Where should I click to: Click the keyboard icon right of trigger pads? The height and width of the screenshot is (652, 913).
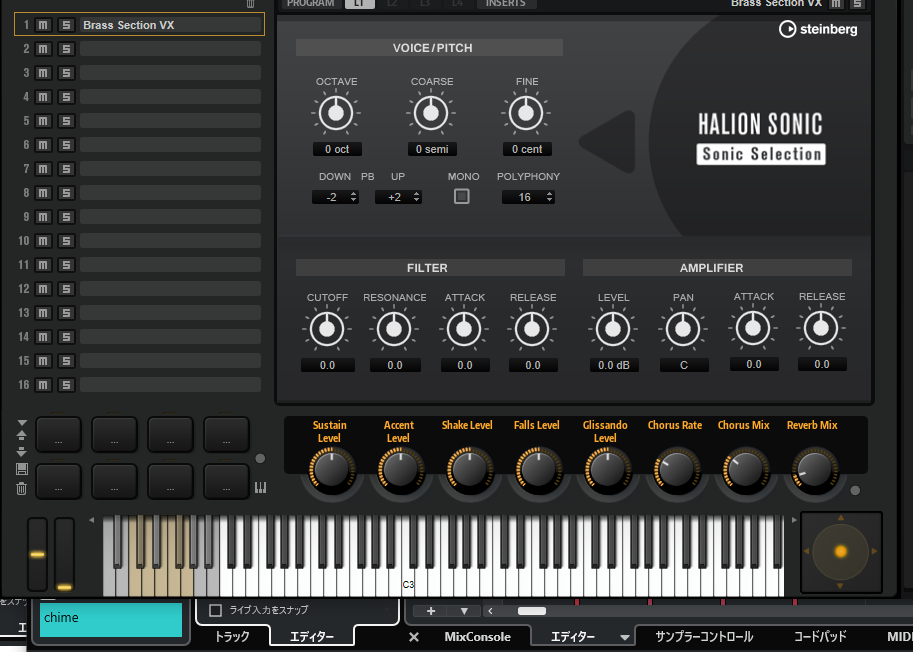point(260,488)
